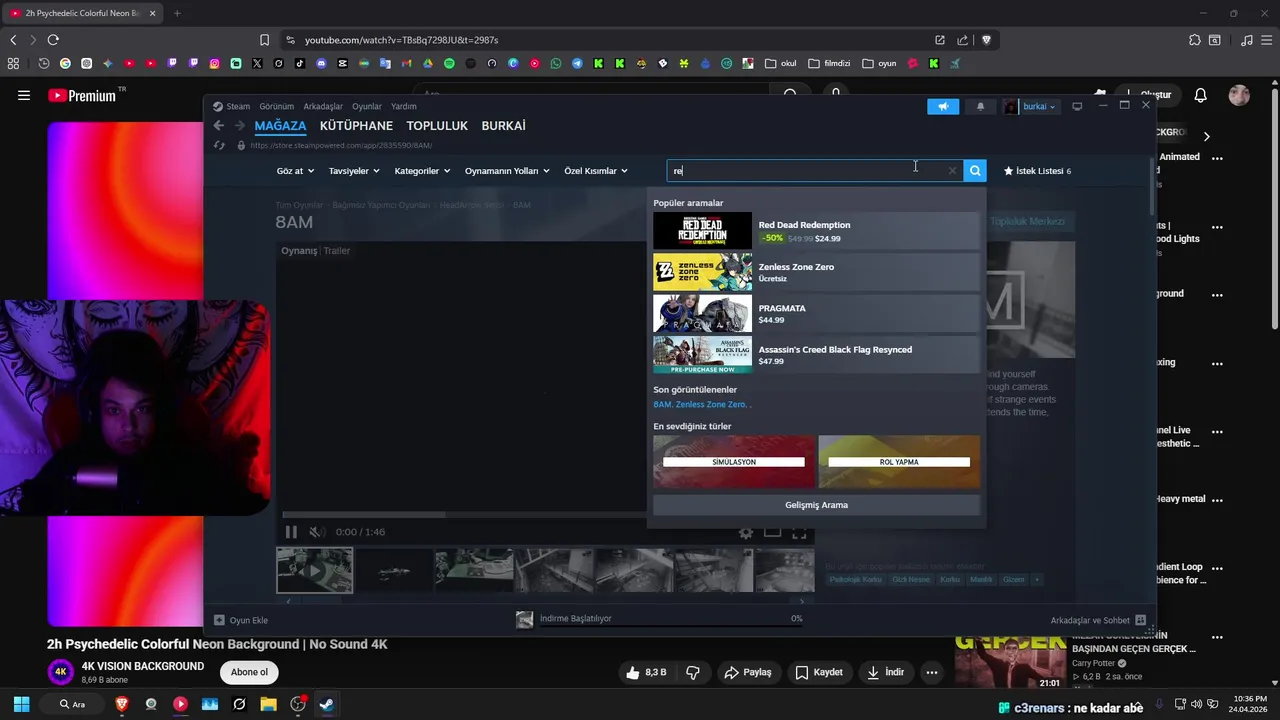Image resolution: width=1280 pixels, height=720 pixels.
Task: Open Instagram bookmark in bookmarks bar
Action: 214,63
